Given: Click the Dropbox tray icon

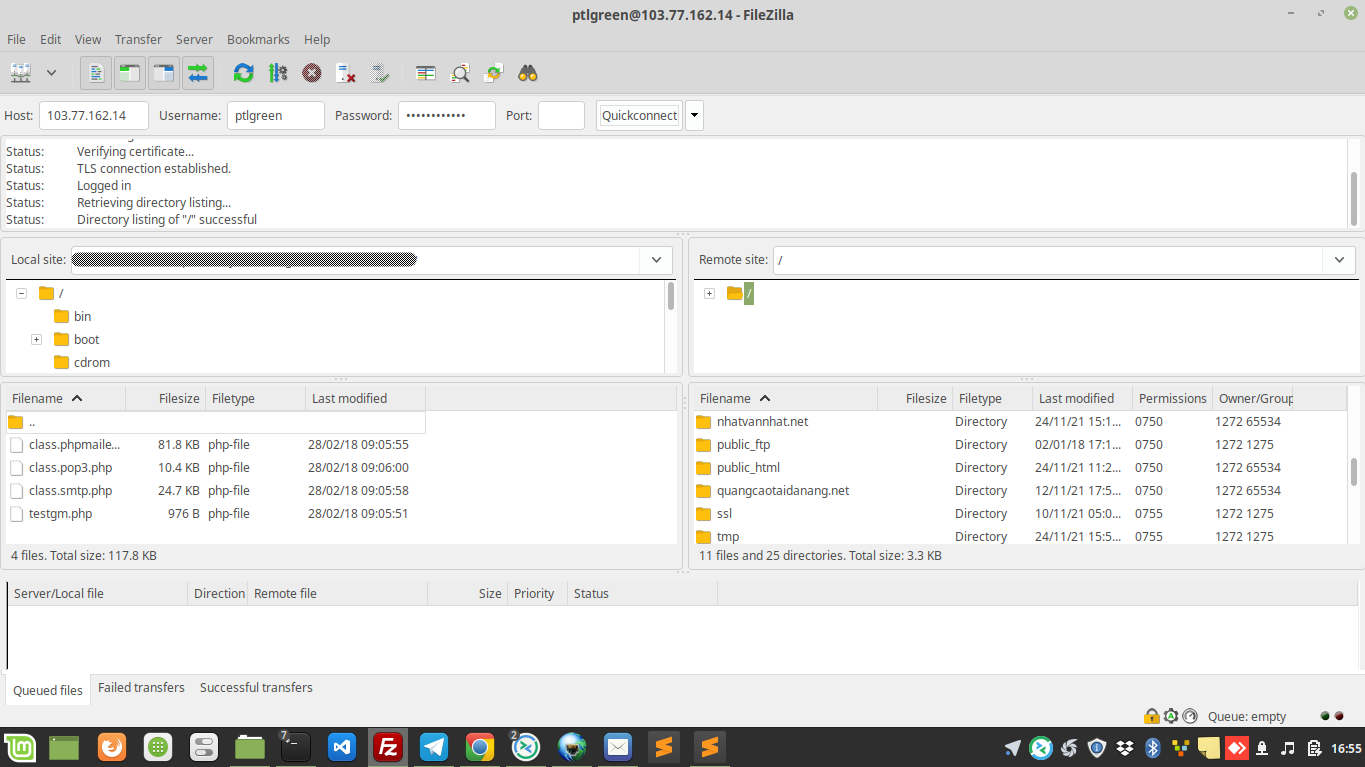Looking at the screenshot, I should [1125, 748].
